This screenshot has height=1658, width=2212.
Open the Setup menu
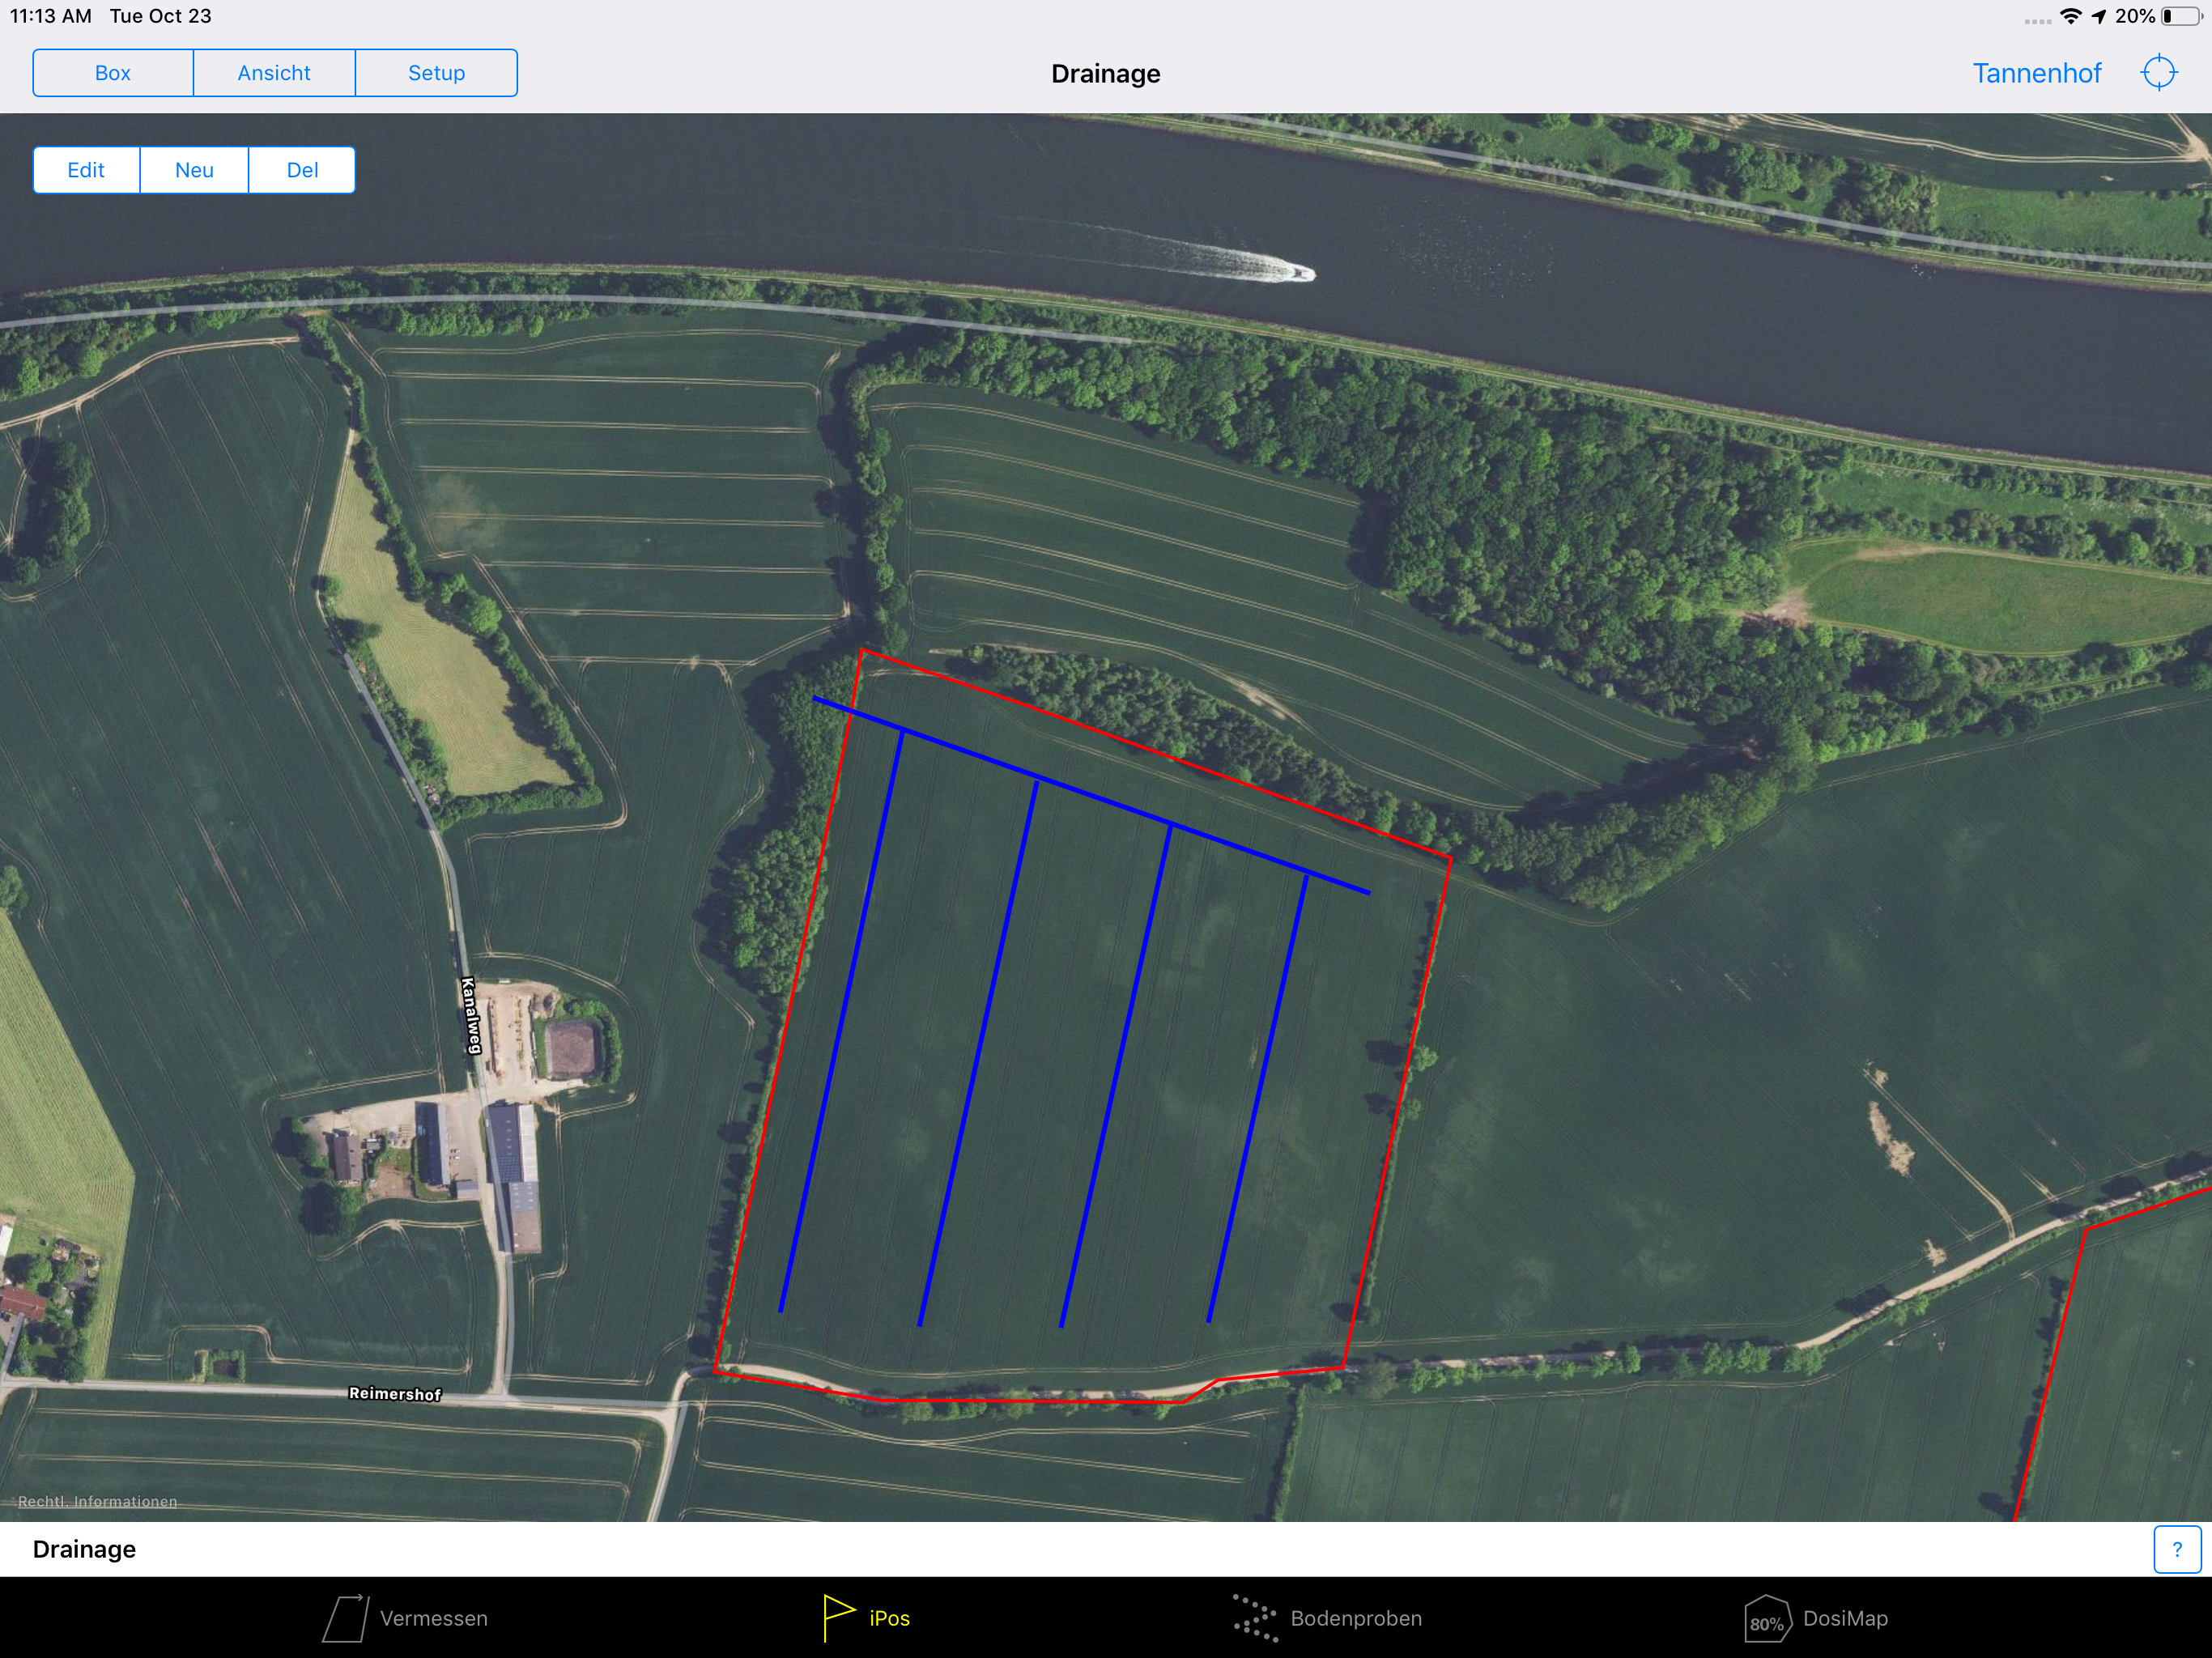(x=436, y=73)
